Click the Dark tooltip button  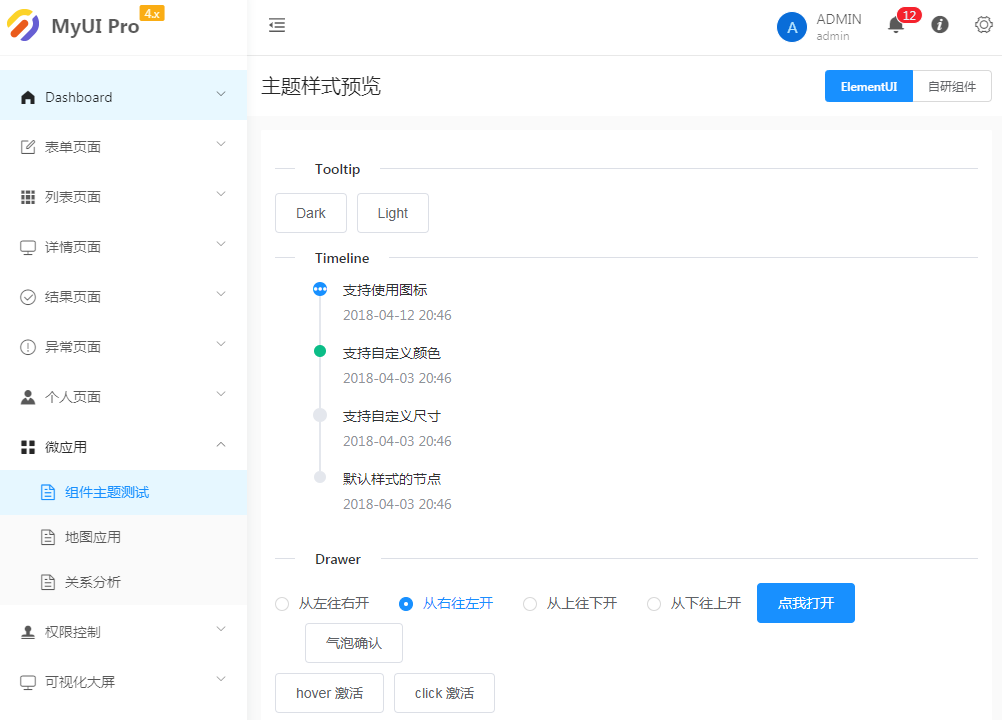click(x=311, y=213)
